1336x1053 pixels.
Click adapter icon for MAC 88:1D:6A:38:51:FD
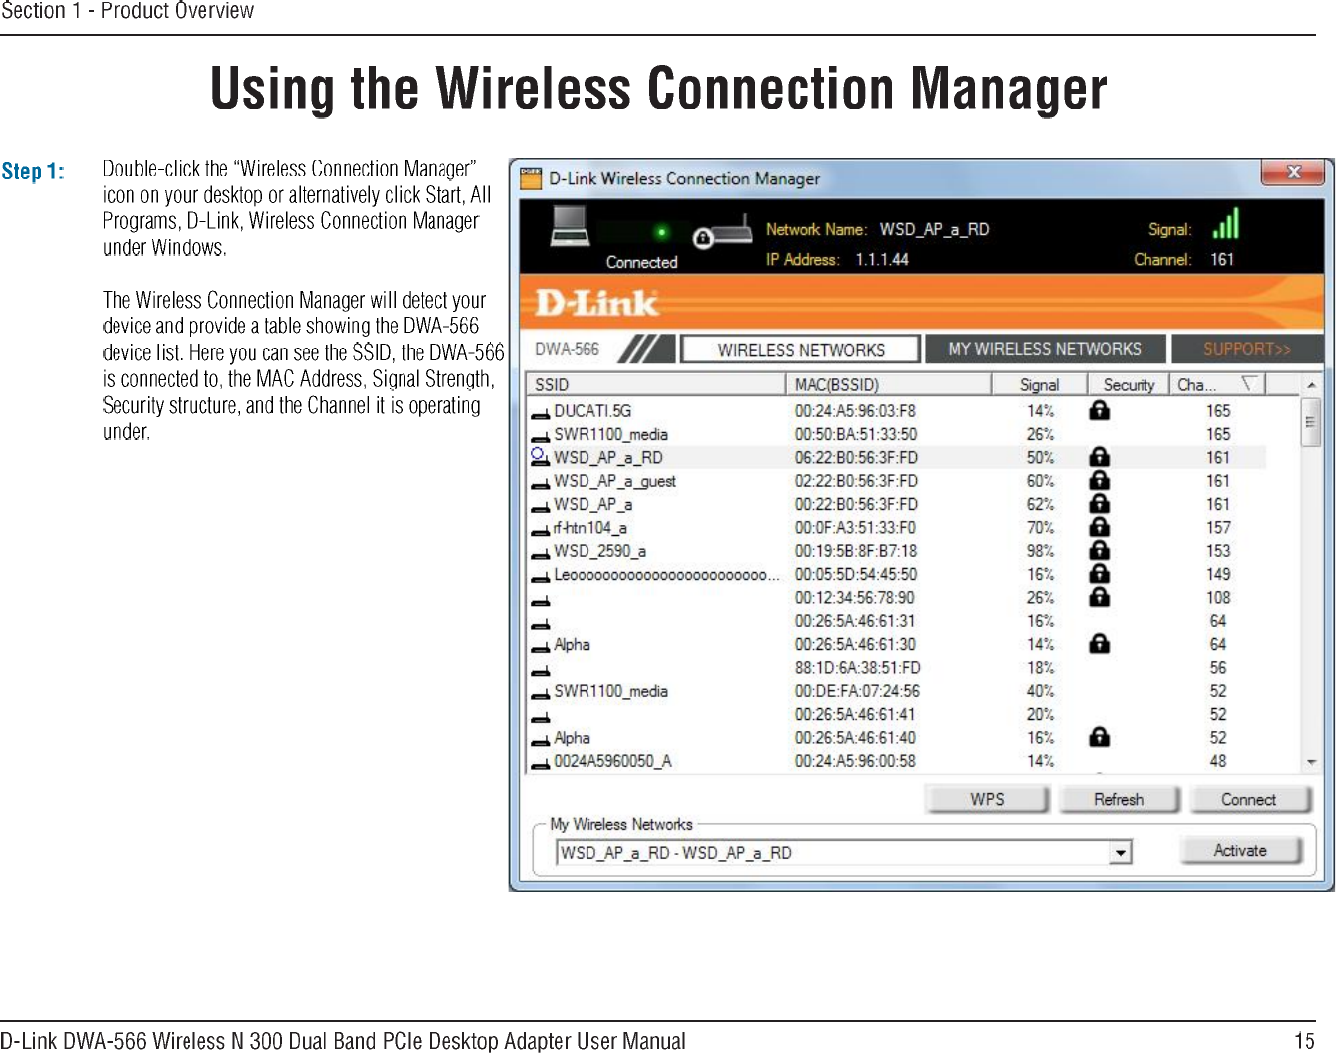tap(540, 670)
